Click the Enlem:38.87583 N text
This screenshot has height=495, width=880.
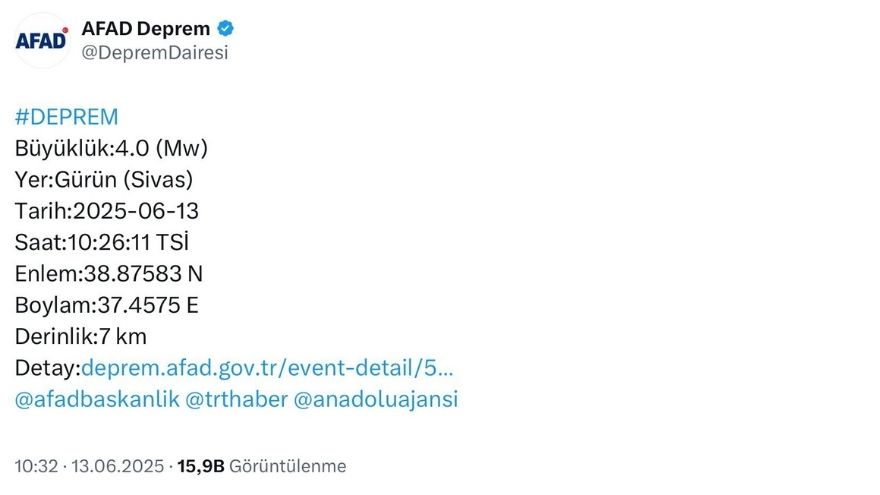tap(108, 274)
